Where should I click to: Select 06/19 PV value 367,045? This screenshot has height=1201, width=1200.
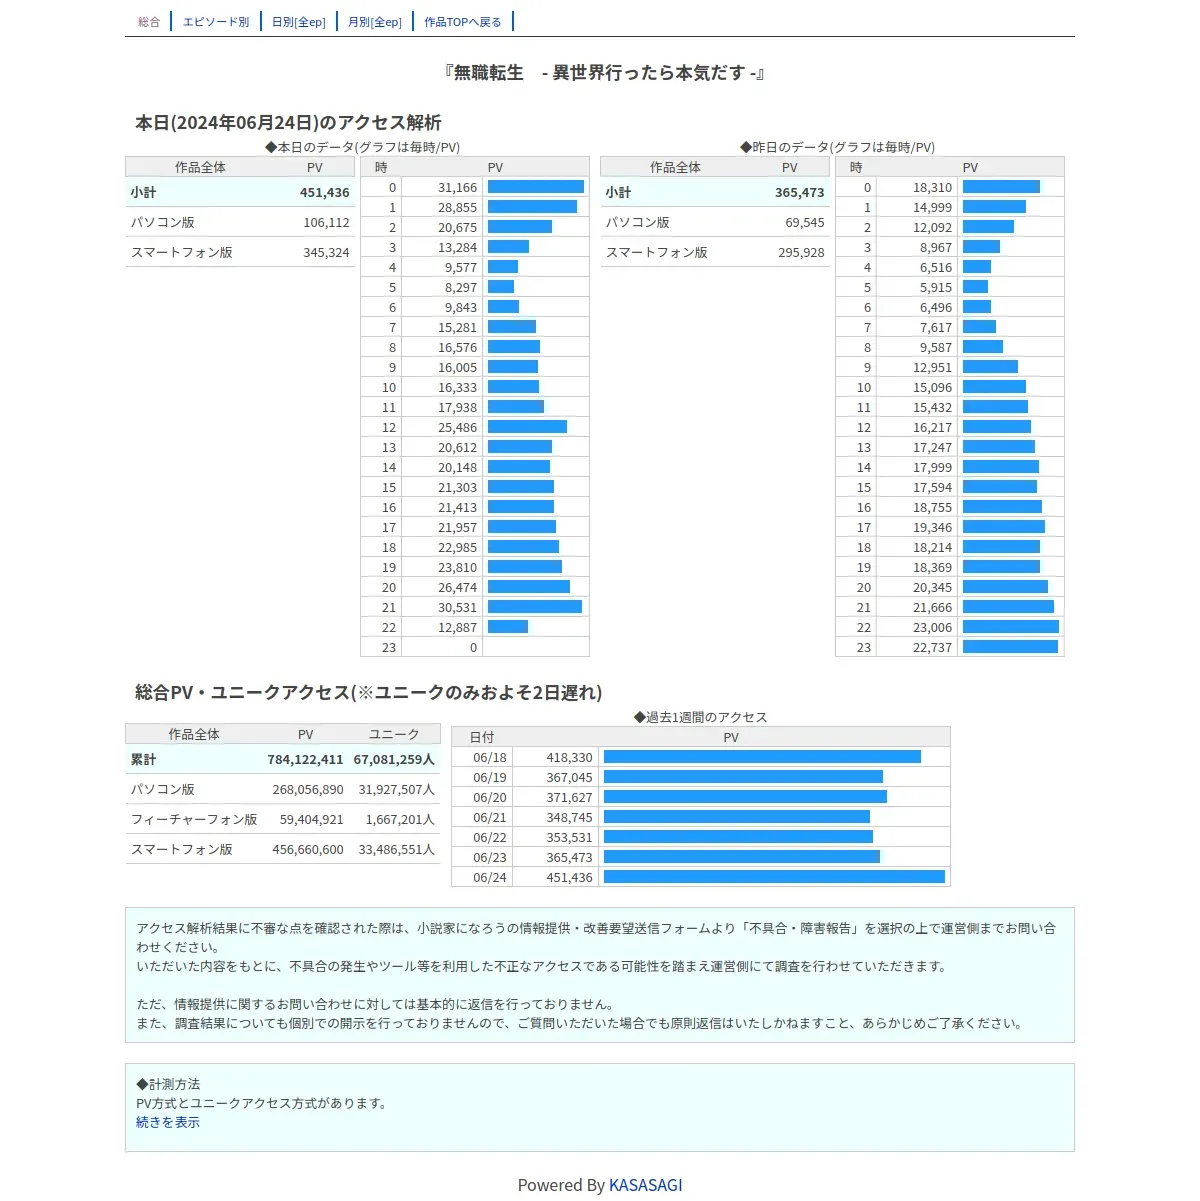(x=570, y=777)
